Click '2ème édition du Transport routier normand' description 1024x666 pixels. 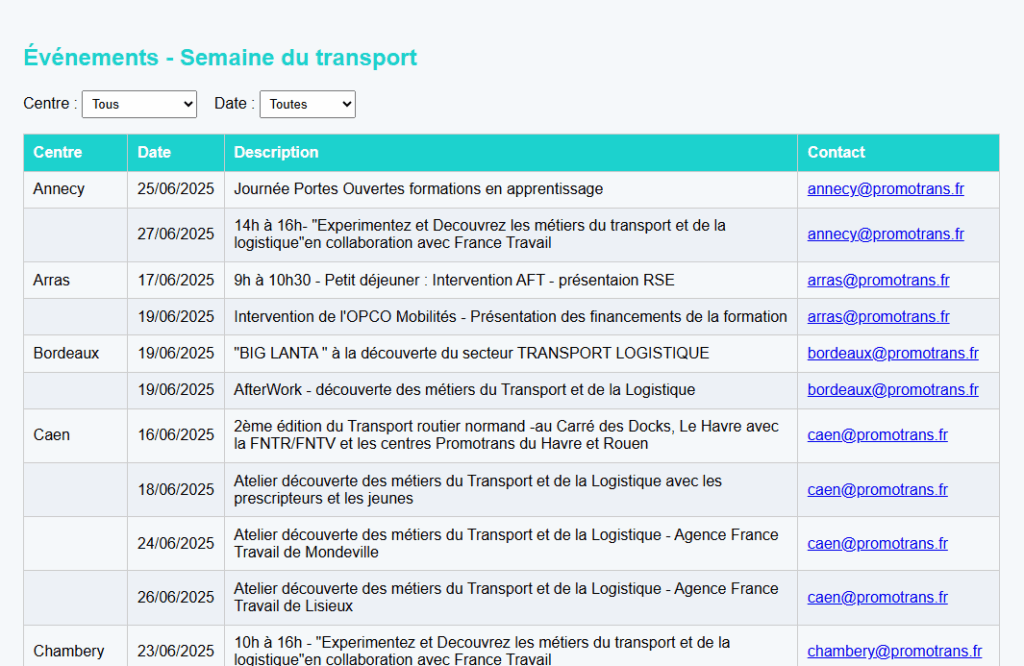point(506,435)
